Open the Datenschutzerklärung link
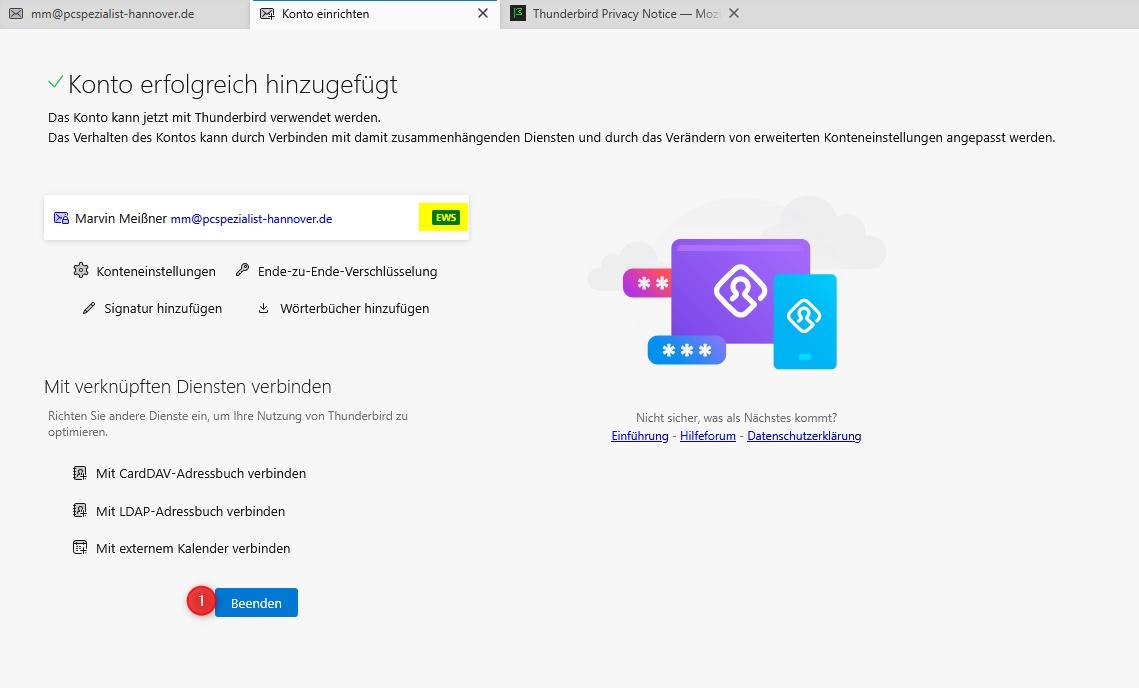The width and height of the screenshot is (1139, 688). point(803,436)
